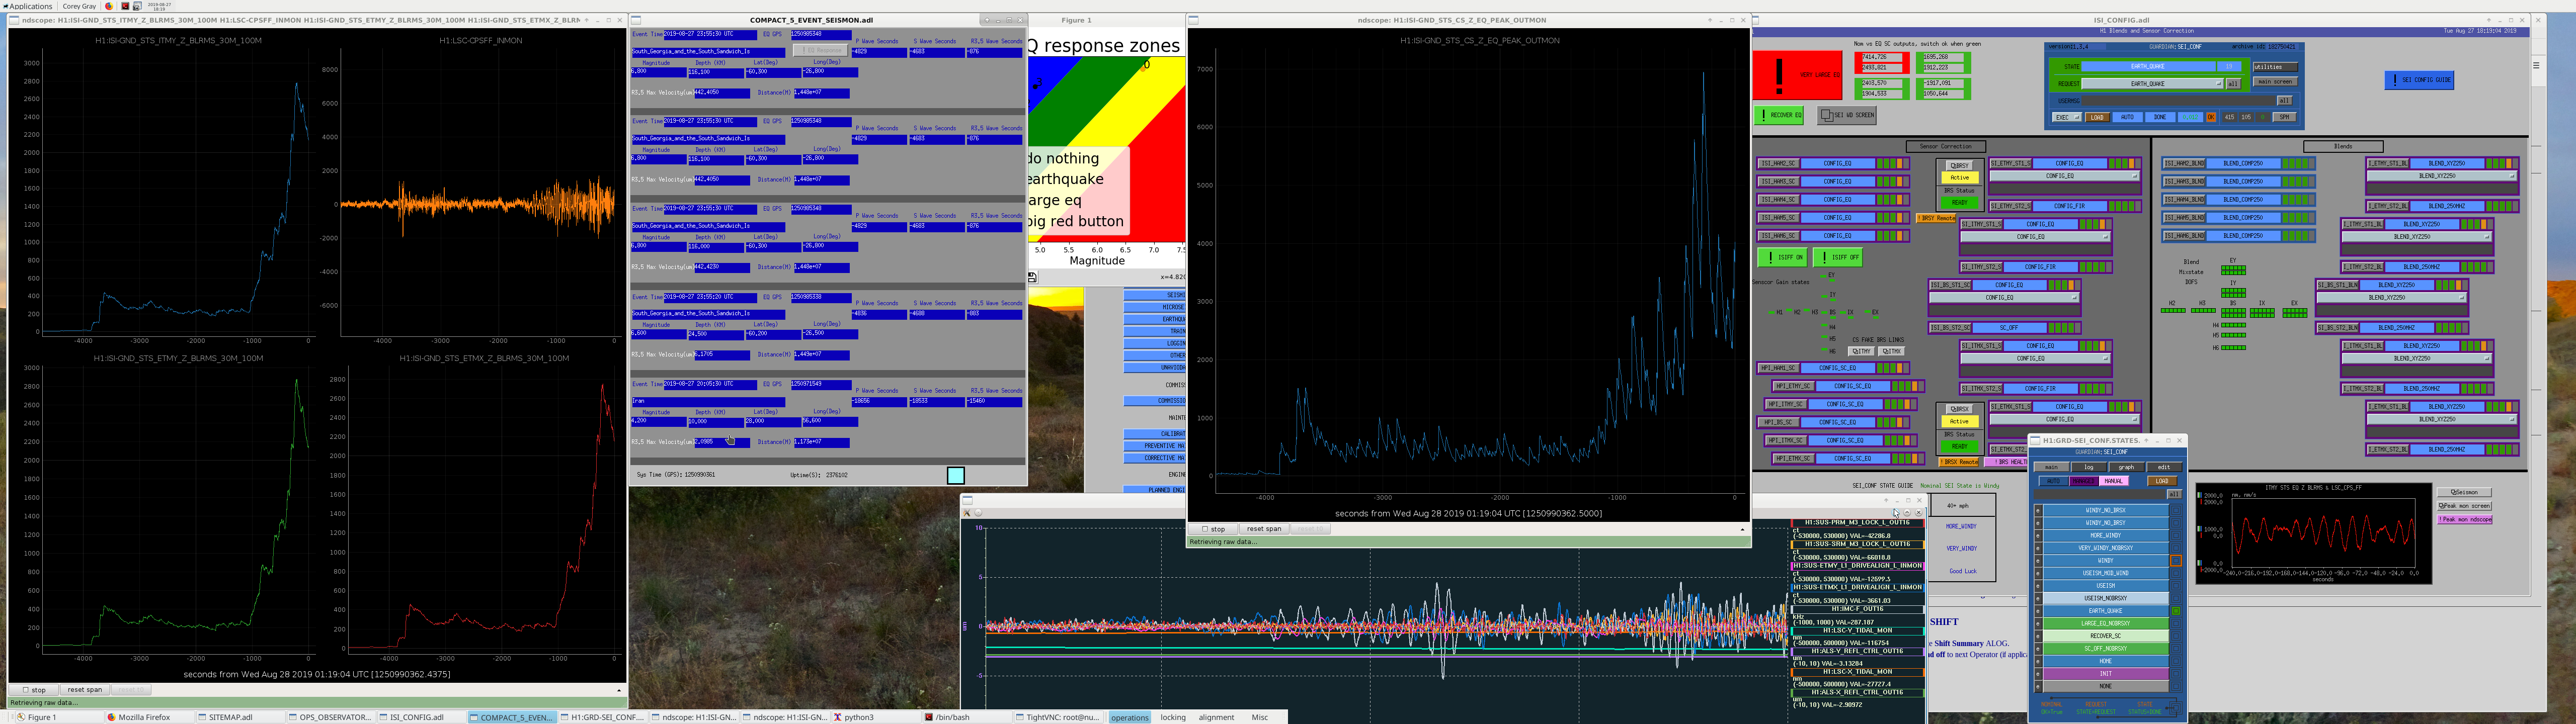Open the SEI WD SCREEN display

pos(1846,115)
